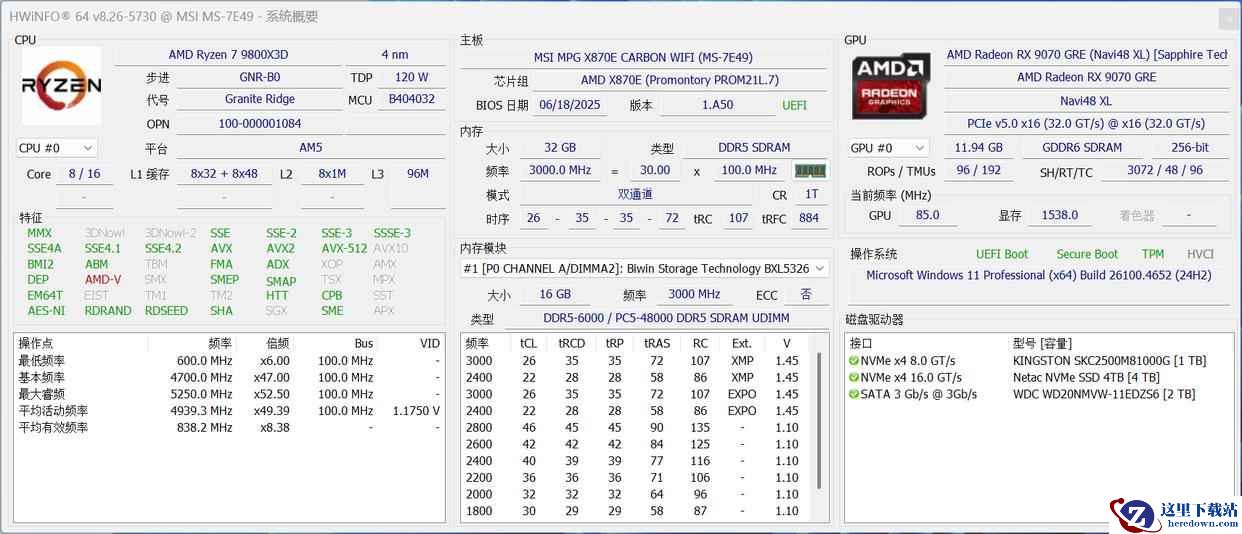The height and width of the screenshot is (534, 1242).
Task: Select the 基本频率 operating point row
Action: tap(229, 378)
